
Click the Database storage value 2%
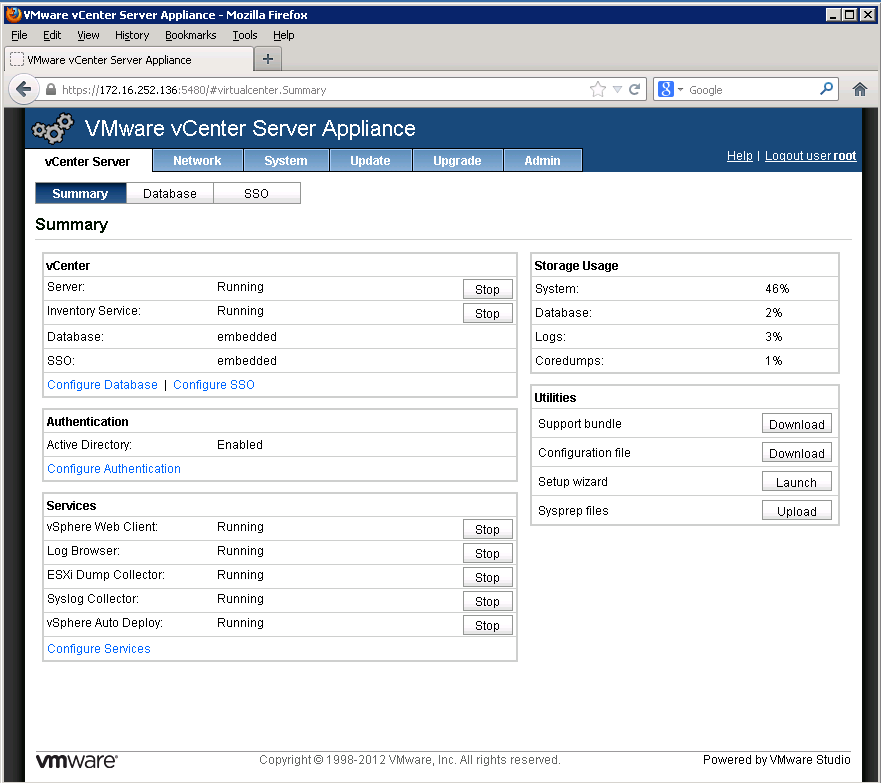[774, 313]
